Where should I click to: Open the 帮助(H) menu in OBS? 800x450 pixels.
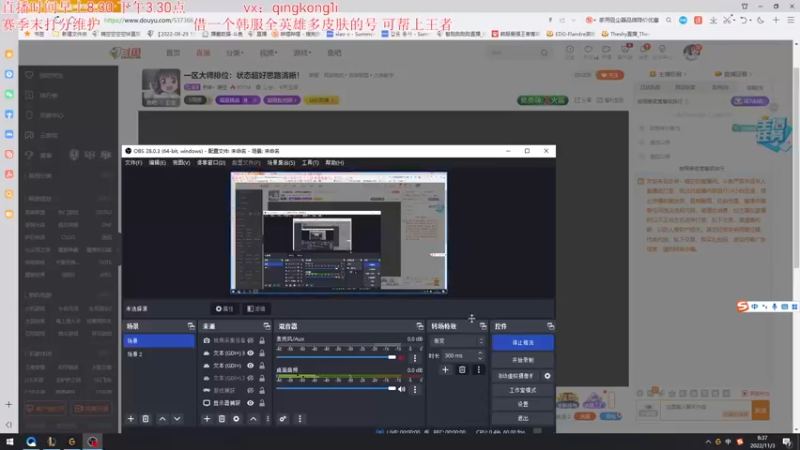(335, 163)
